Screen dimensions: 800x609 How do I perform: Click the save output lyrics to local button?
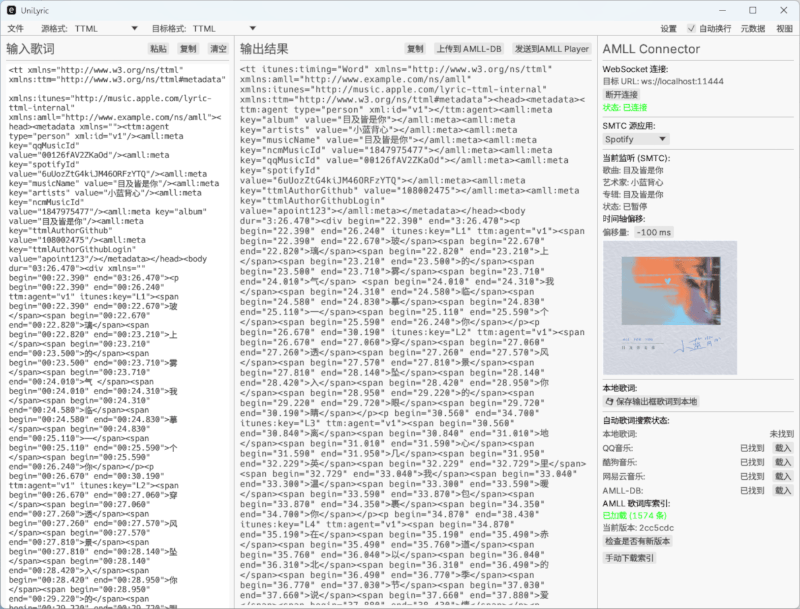pos(664,401)
